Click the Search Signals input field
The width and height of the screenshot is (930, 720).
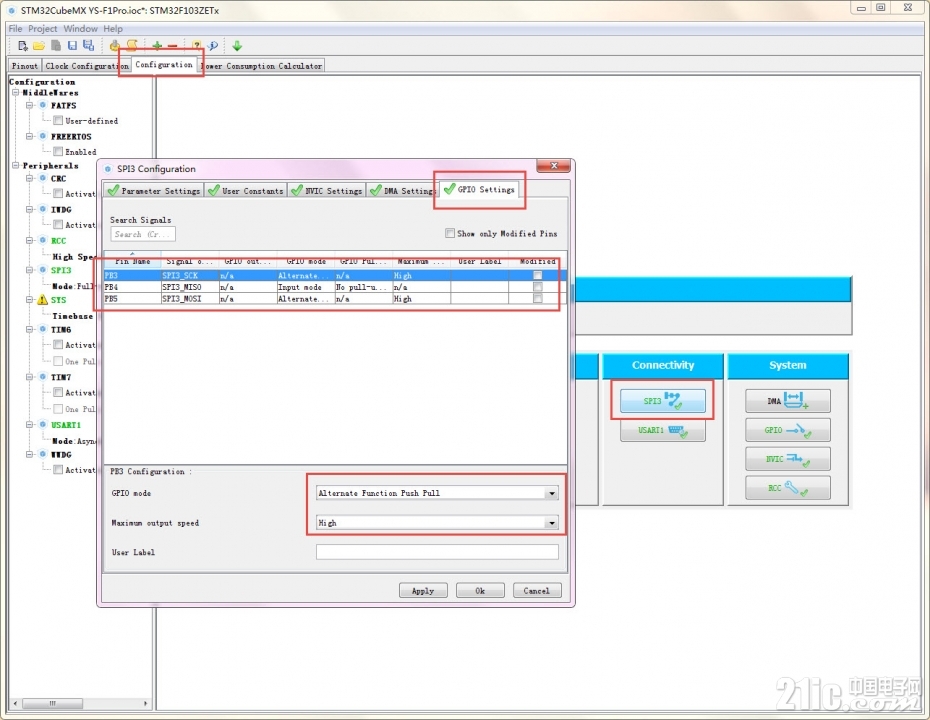(143, 234)
